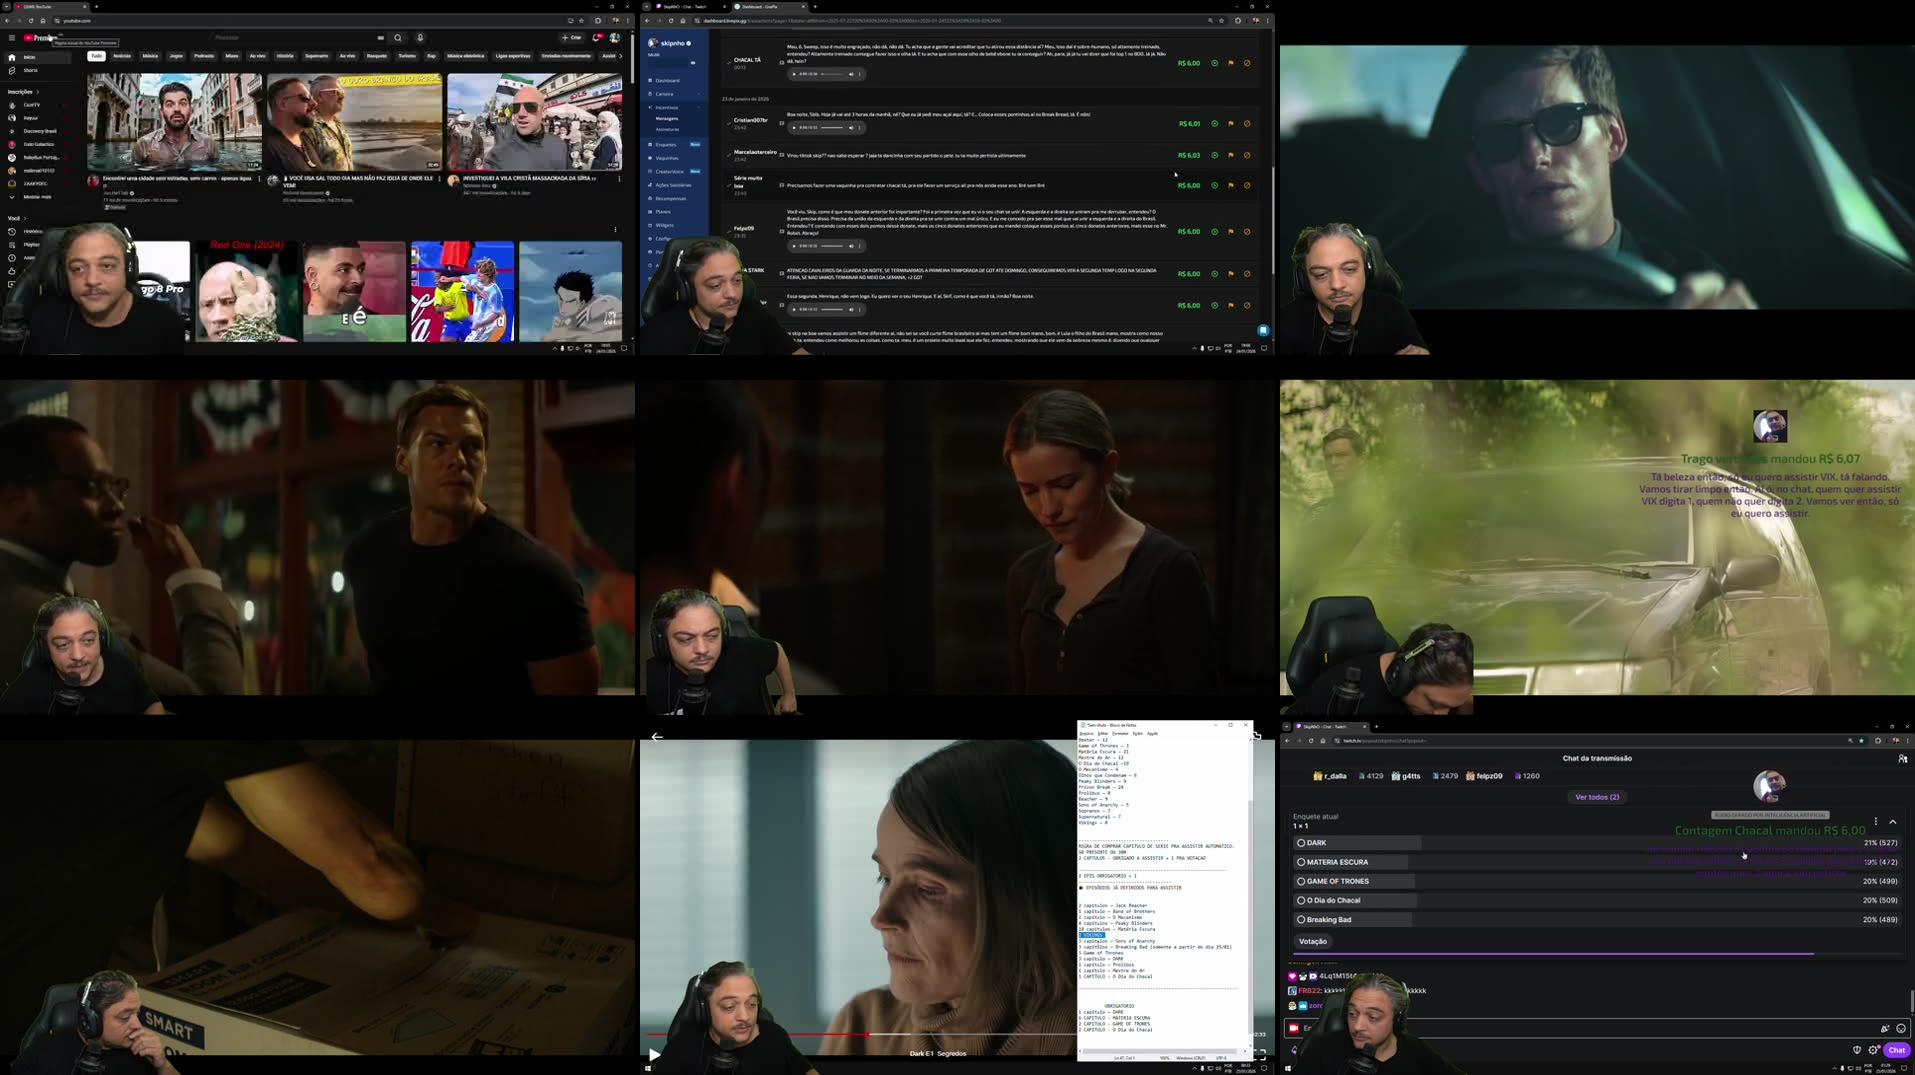Open the Enquetes panel in the Livepix sidebar
Image resolution: width=1915 pixels, height=1075 pixels.
[x=668, y=145]
